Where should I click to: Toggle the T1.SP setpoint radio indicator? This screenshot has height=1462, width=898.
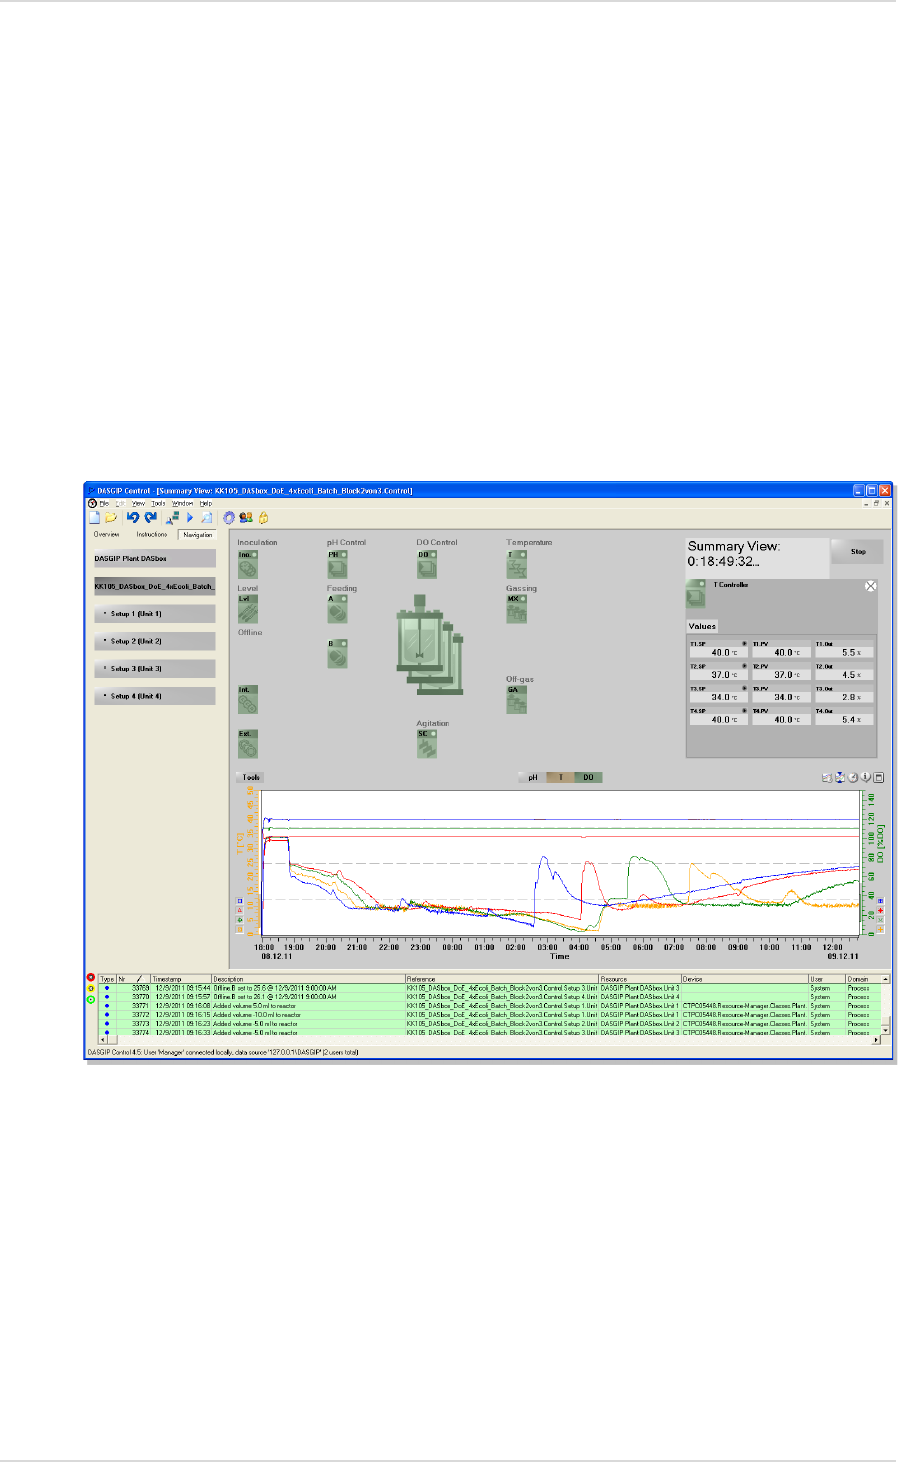coord(744,644)
